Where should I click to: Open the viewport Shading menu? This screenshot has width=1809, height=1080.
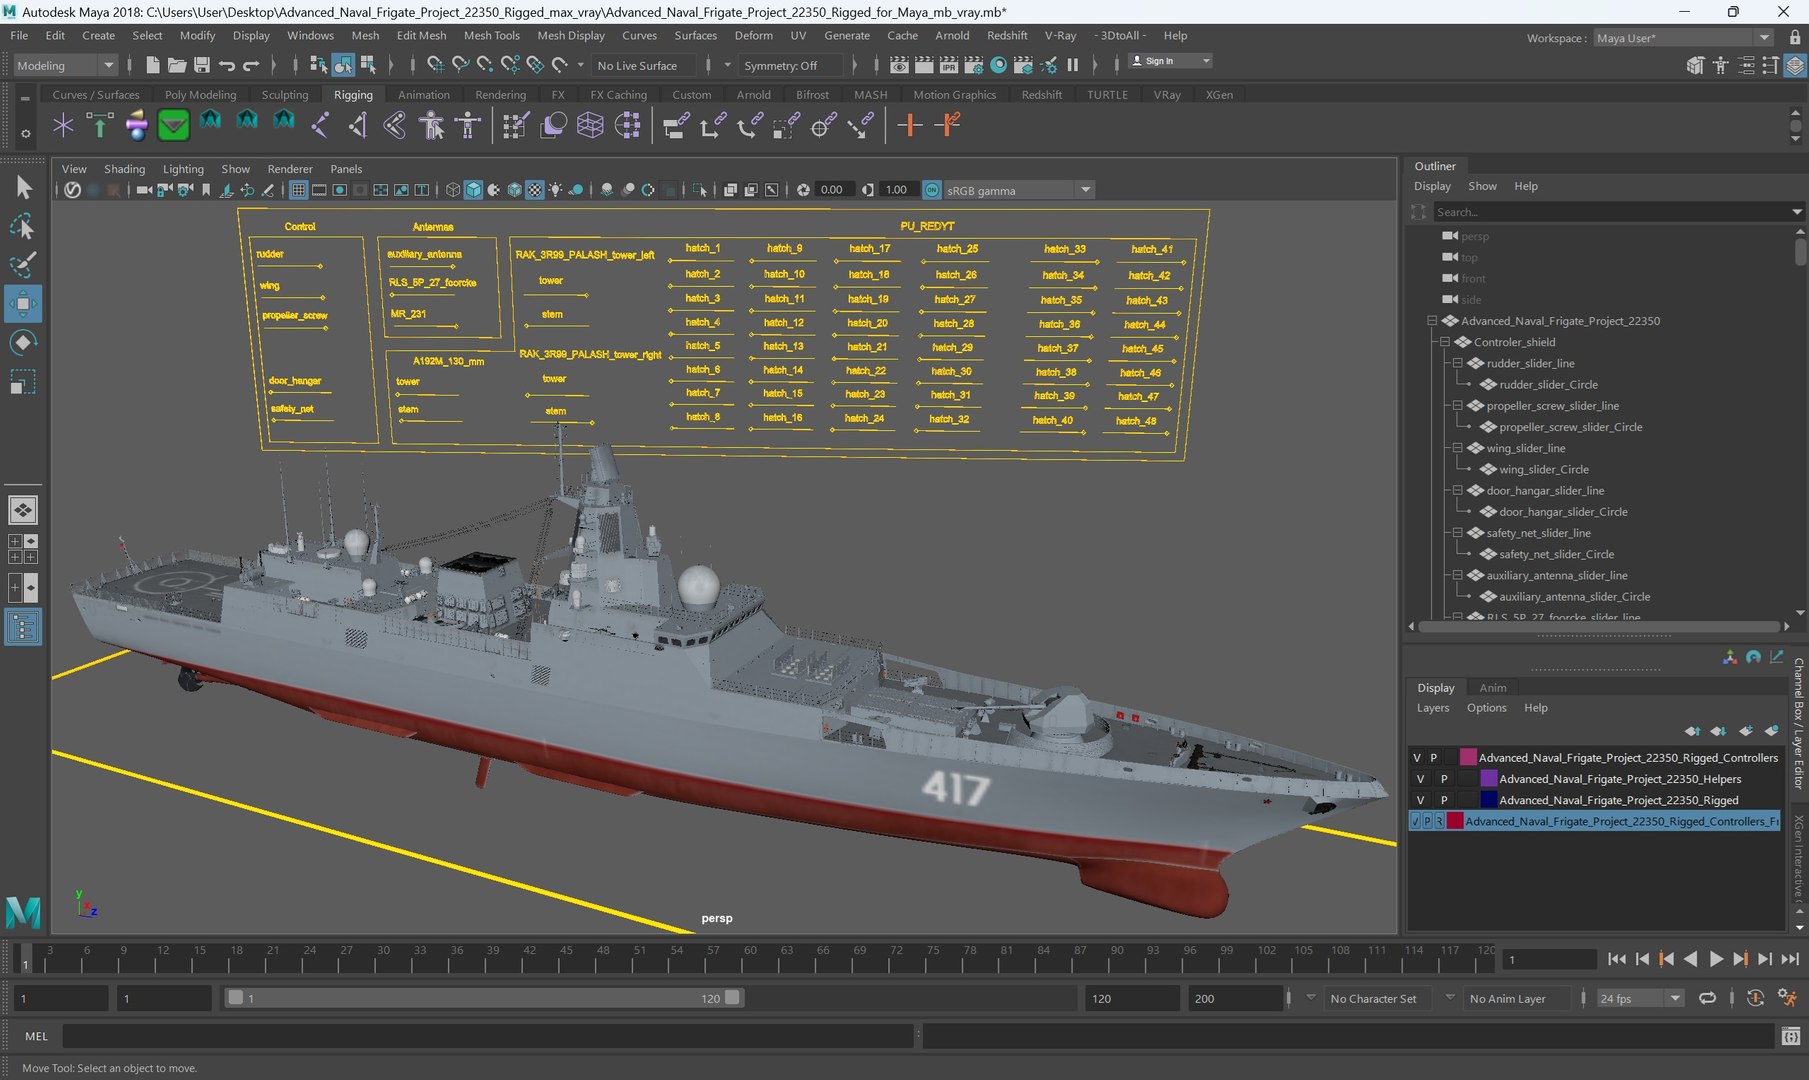coord(124,169)
